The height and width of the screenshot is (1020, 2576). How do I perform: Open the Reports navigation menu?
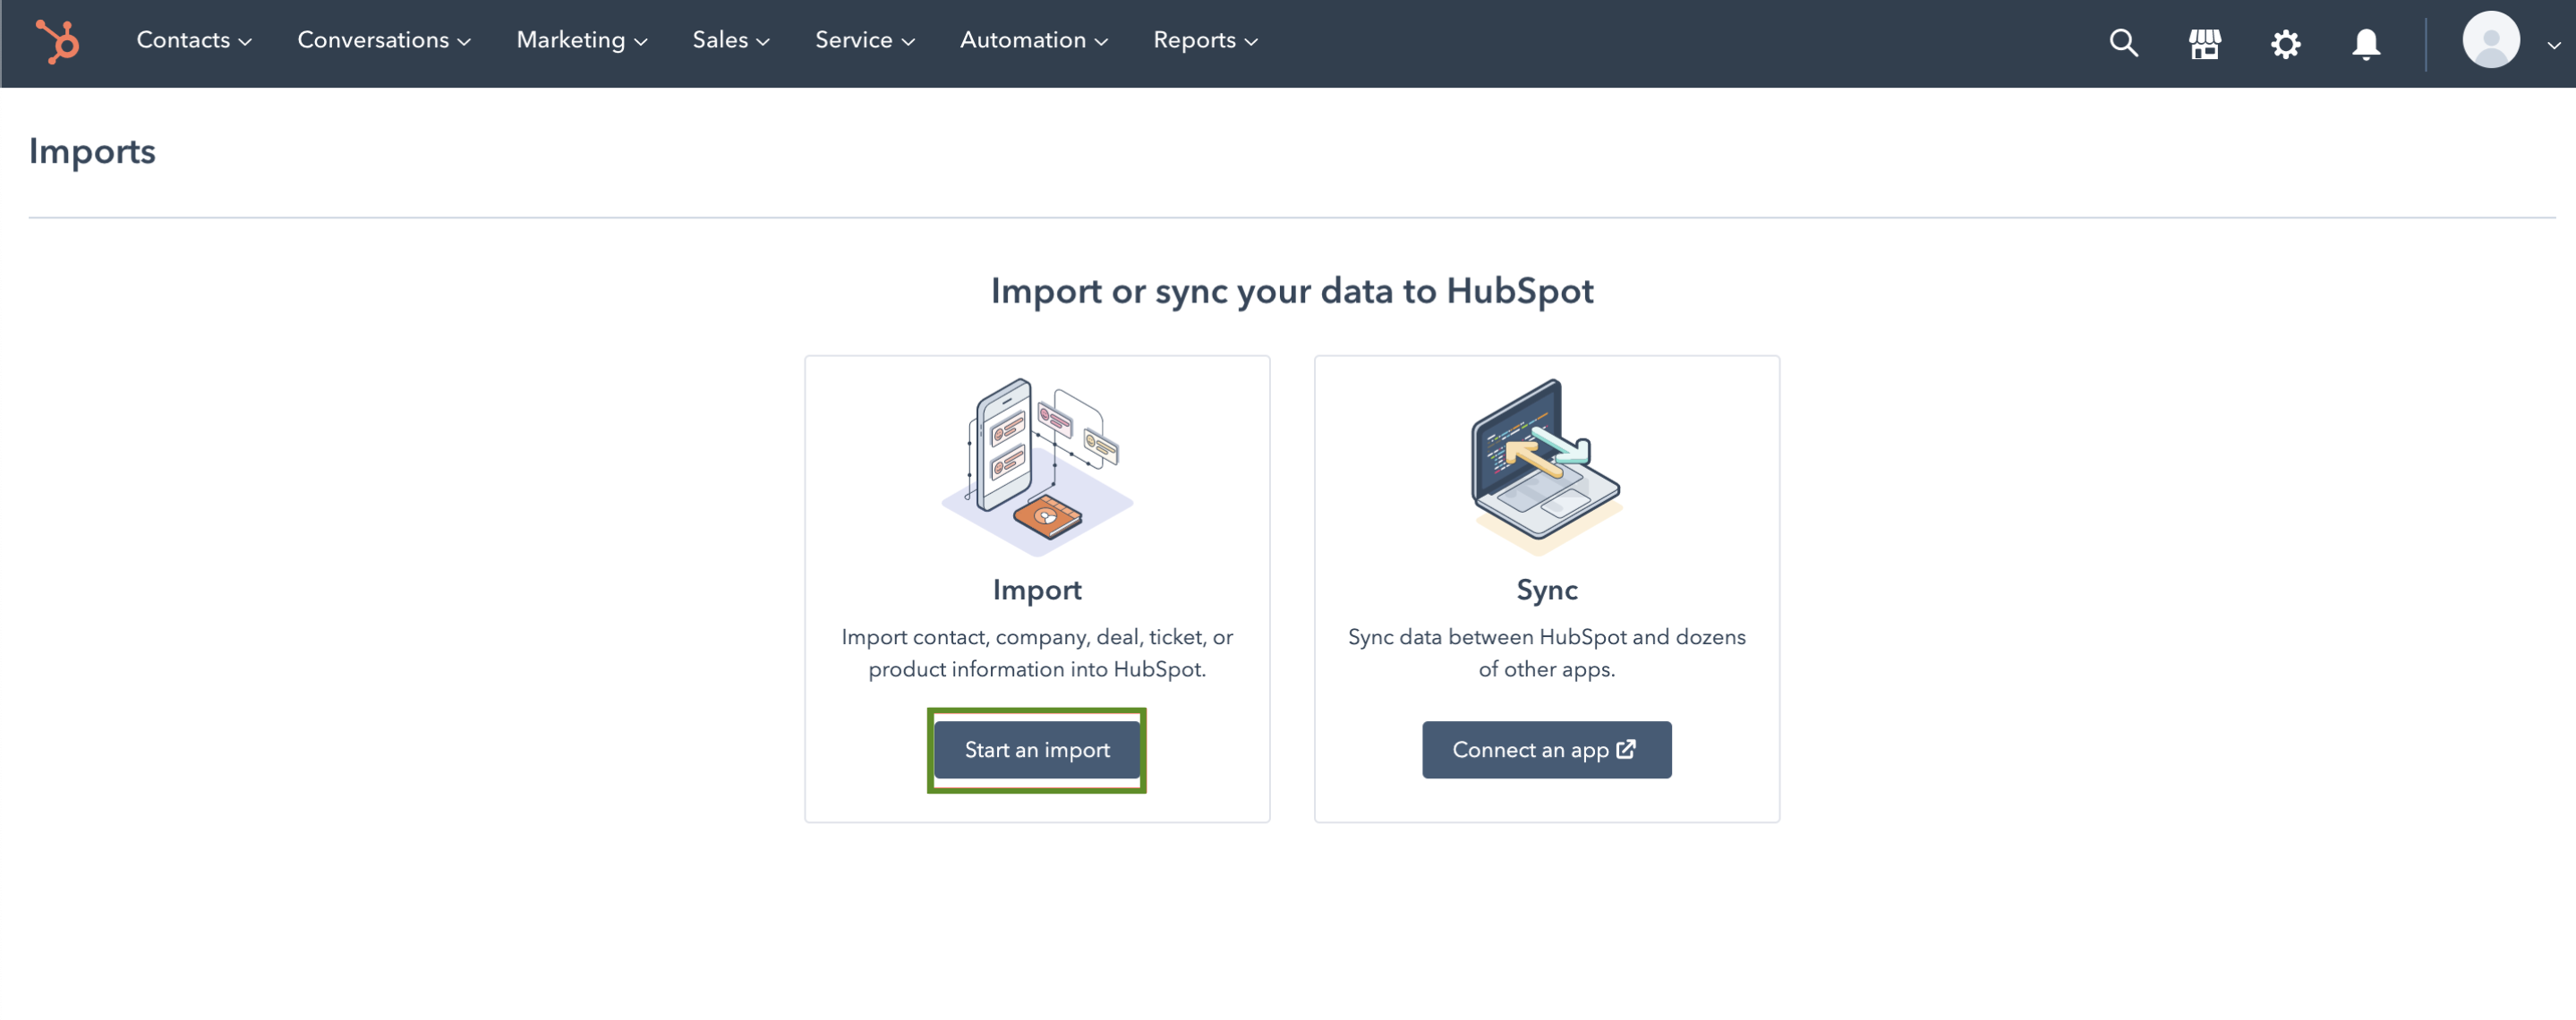click(1204, 40)
